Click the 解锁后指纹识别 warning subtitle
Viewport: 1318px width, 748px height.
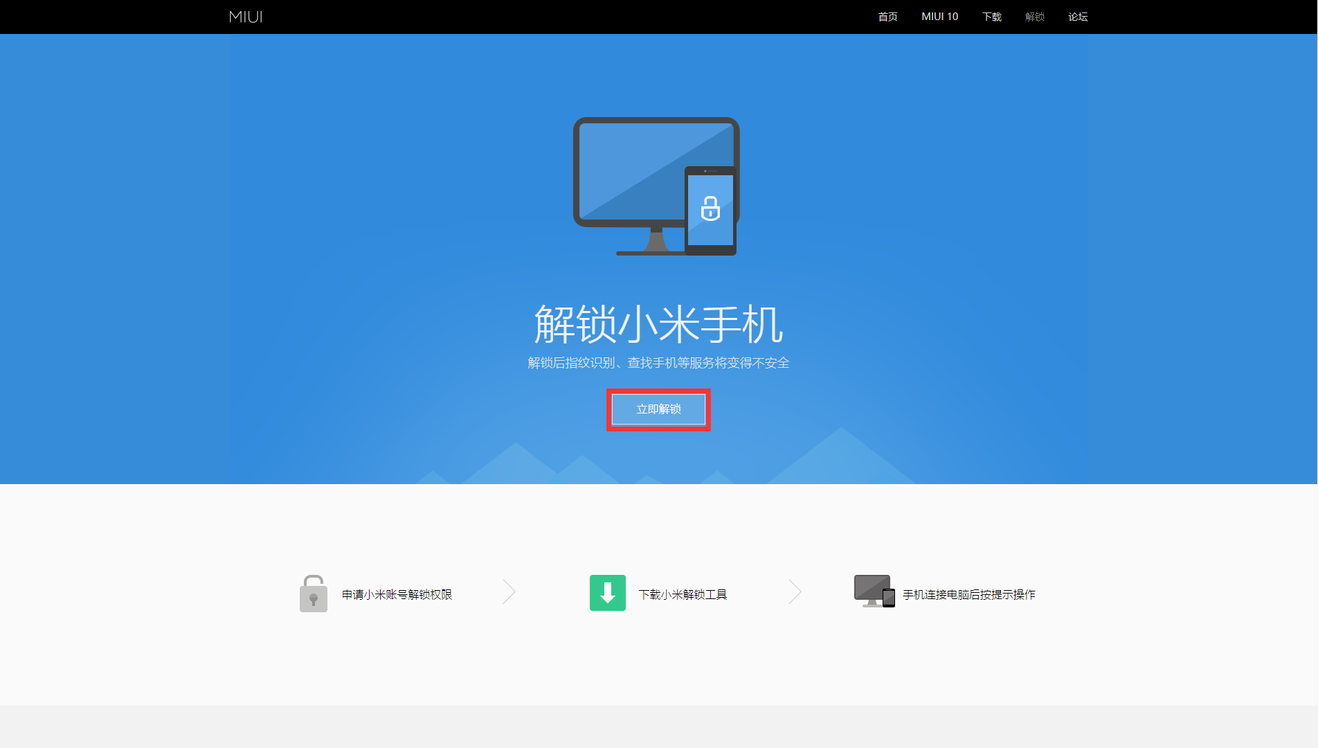(x=659, y=363)
